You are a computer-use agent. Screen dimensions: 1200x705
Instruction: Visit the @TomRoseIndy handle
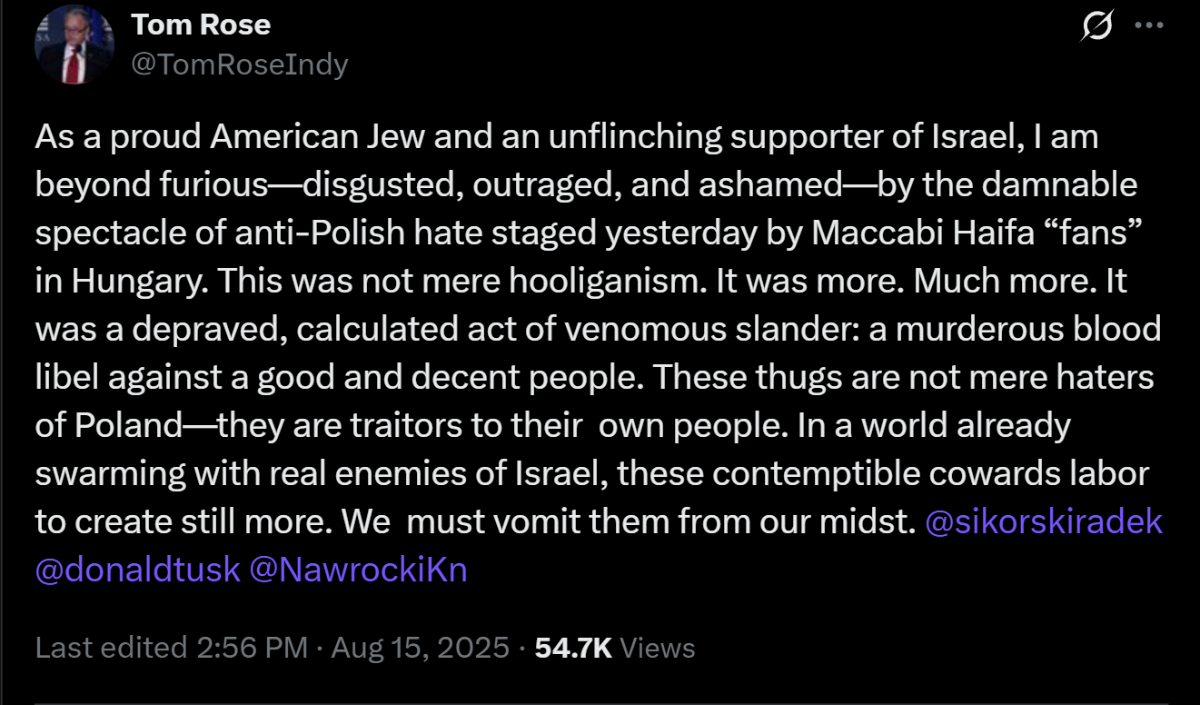(x=240, y=64)
